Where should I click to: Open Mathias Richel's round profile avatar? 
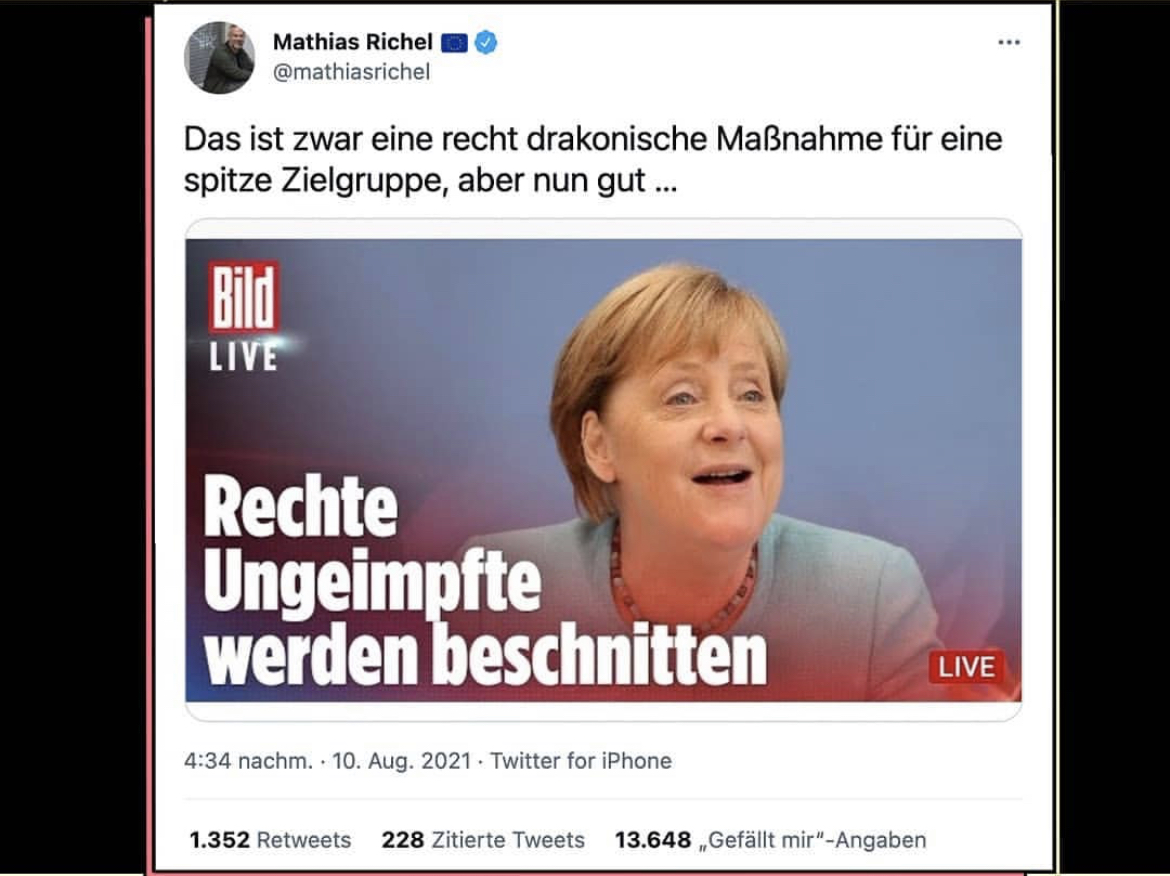pos(219,57)
